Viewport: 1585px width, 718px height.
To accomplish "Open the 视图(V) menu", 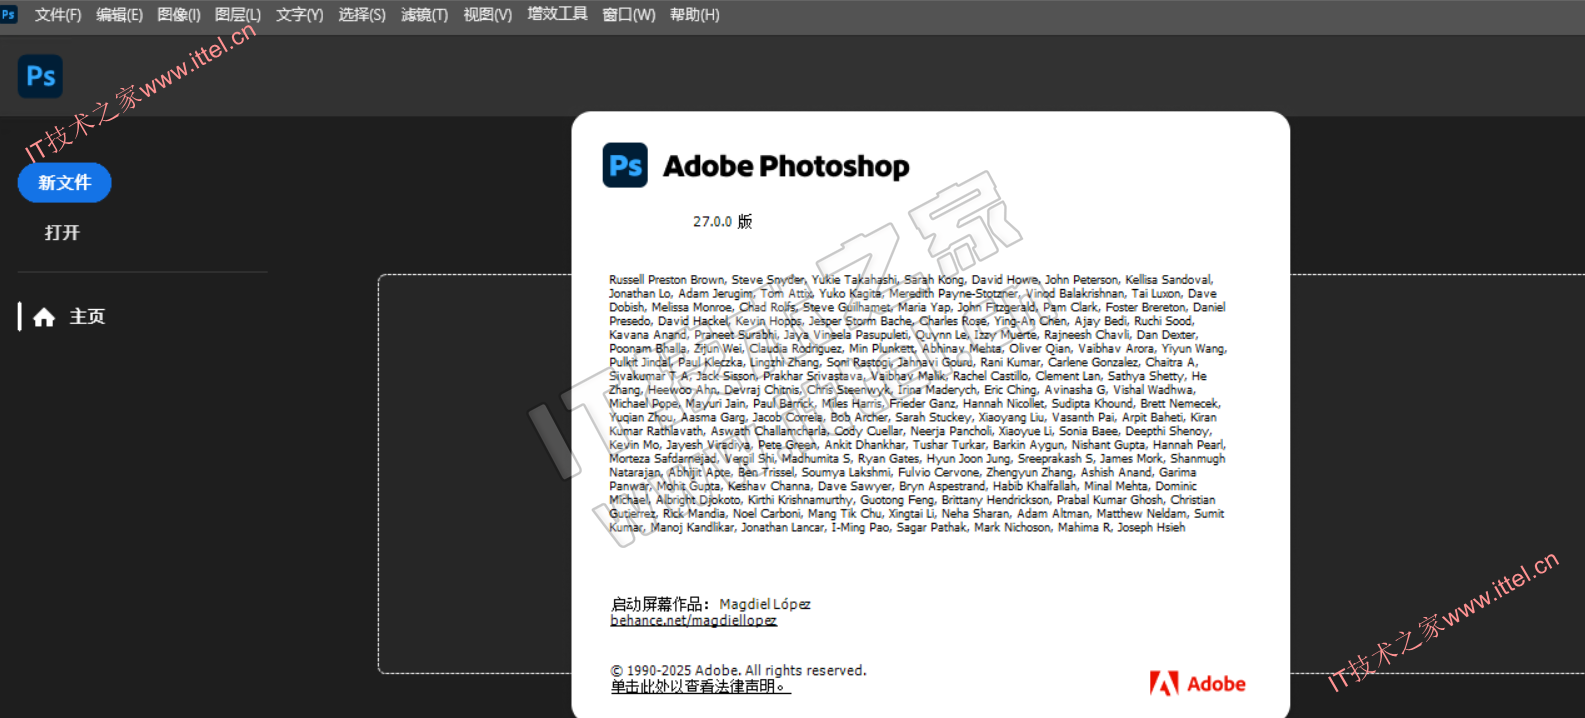I will [x=487, y=15].
